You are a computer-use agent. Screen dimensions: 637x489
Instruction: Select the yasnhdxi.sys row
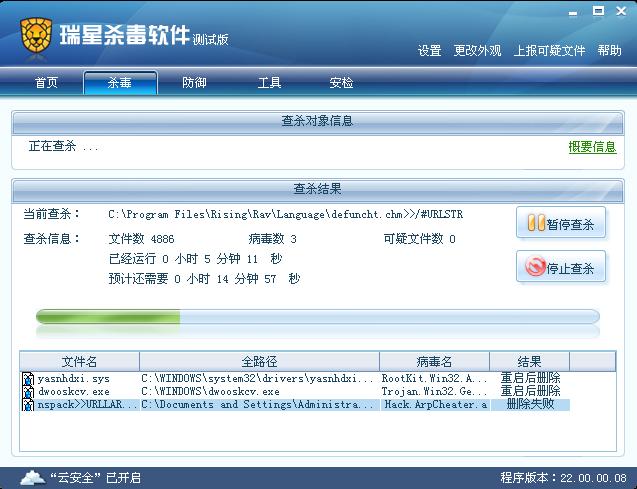coord(295,379)
